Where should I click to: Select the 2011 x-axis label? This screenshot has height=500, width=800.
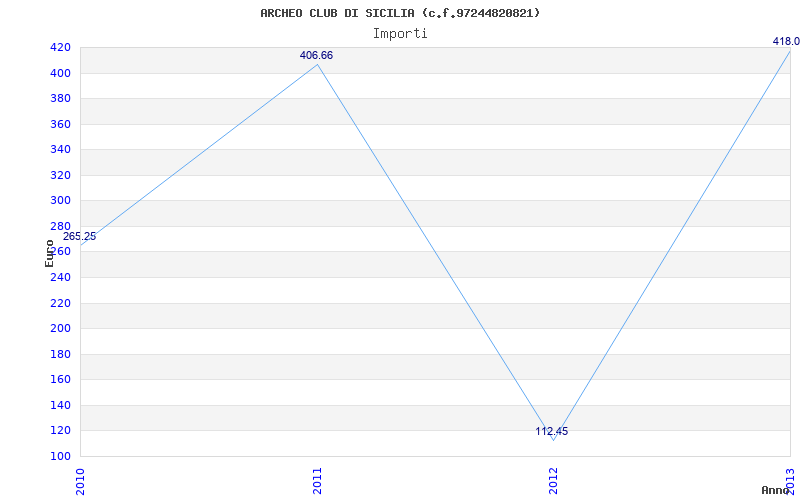click(317, 480)
